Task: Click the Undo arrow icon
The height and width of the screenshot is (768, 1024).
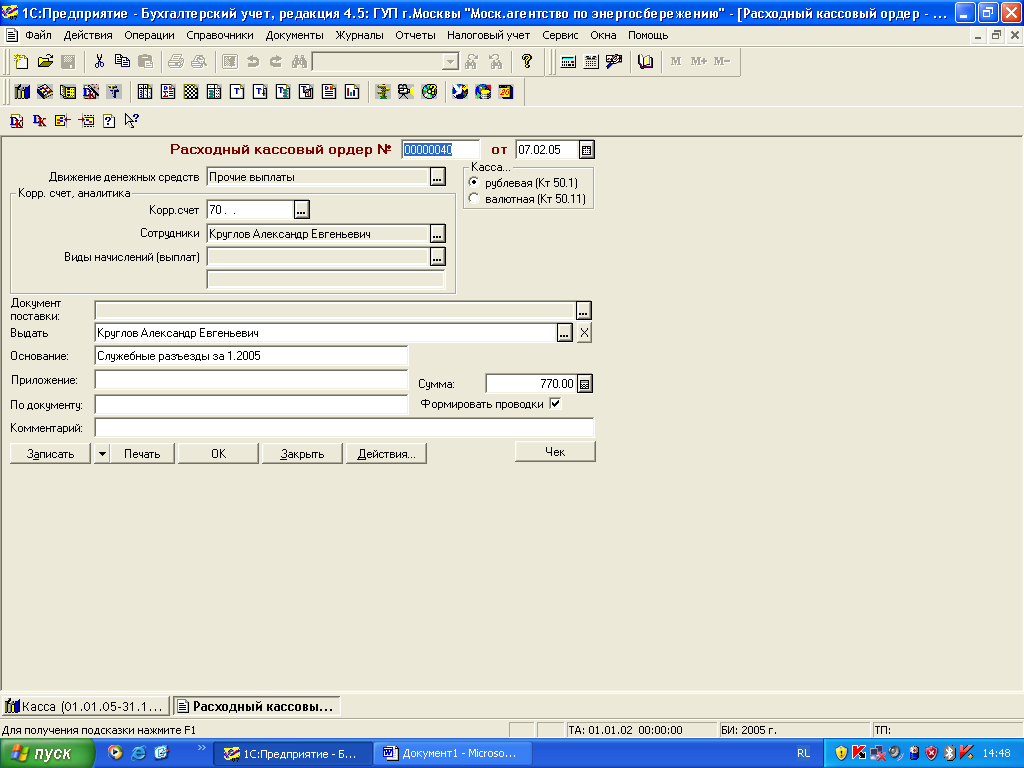Action: [x=253, y=61]
